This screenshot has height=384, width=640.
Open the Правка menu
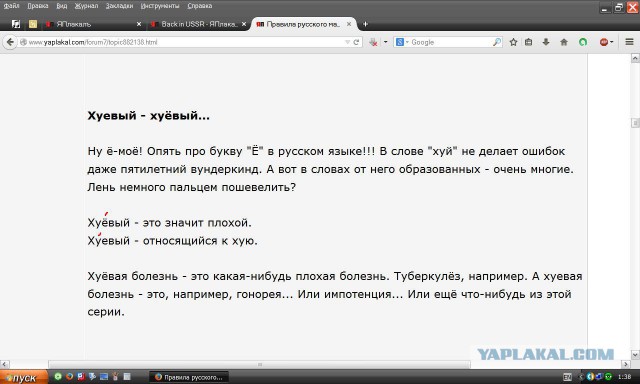(x=38, y=6)
